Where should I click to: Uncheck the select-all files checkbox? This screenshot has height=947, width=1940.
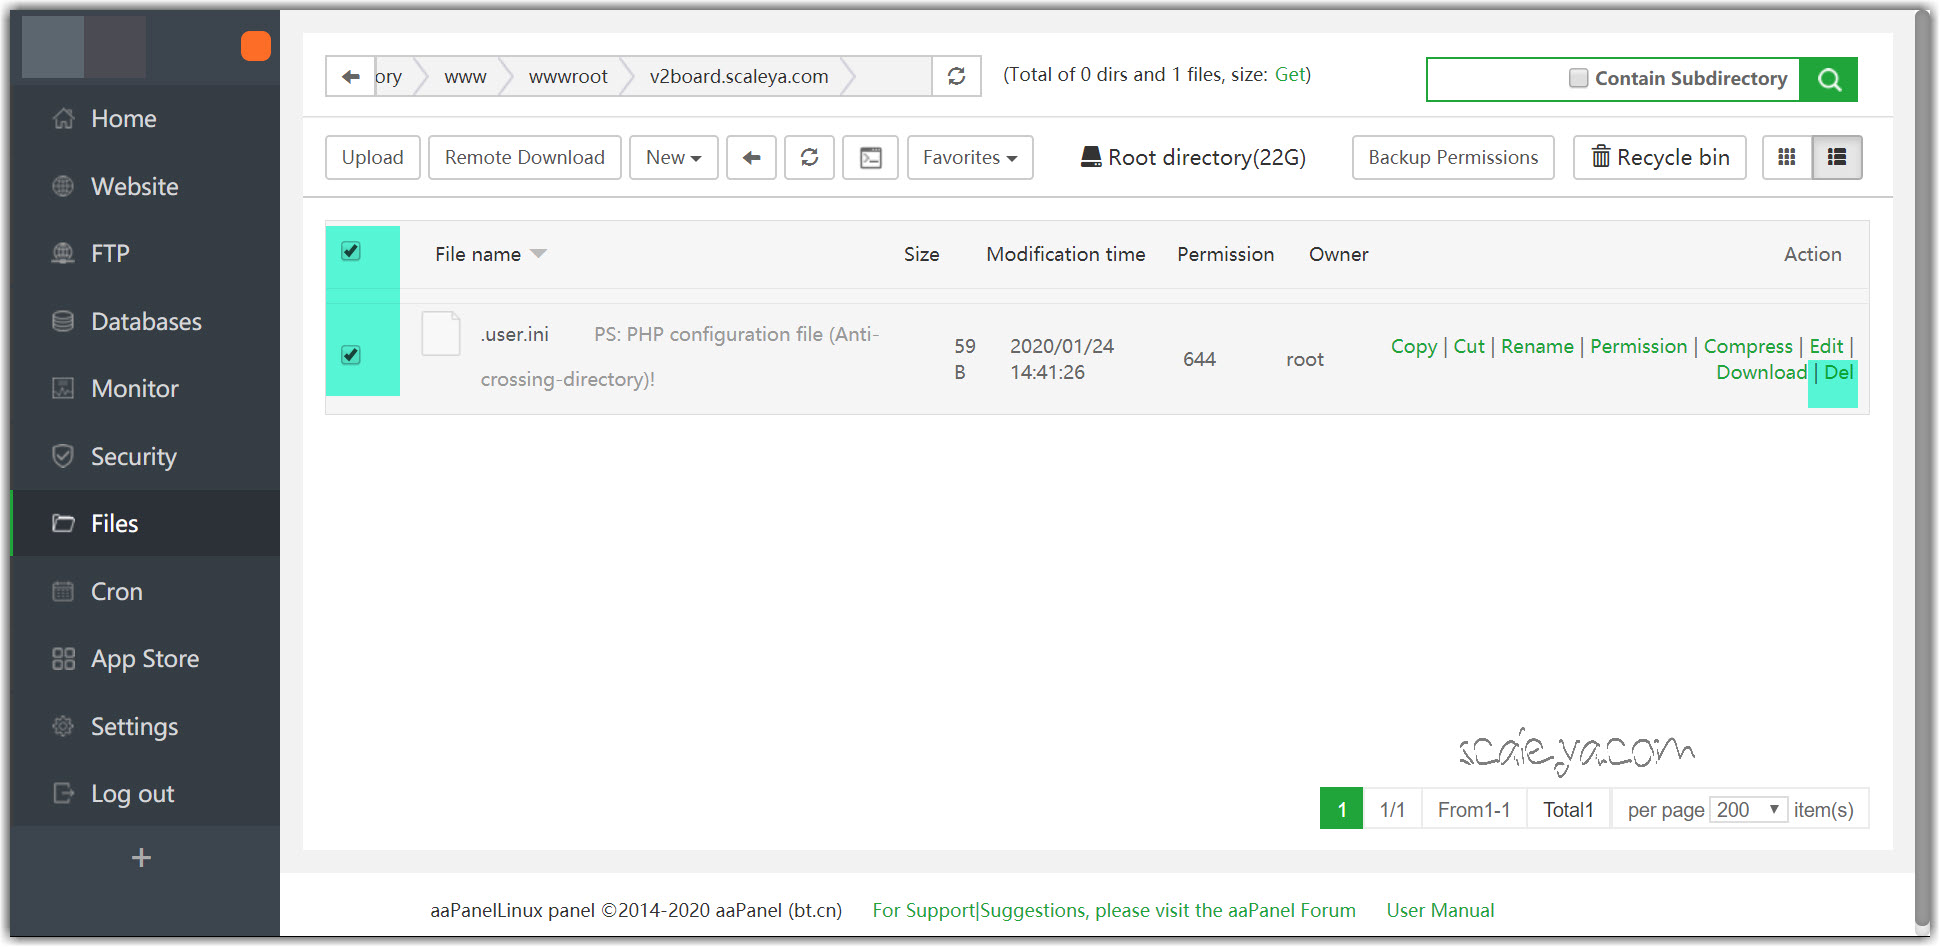[x=351, y=251]
